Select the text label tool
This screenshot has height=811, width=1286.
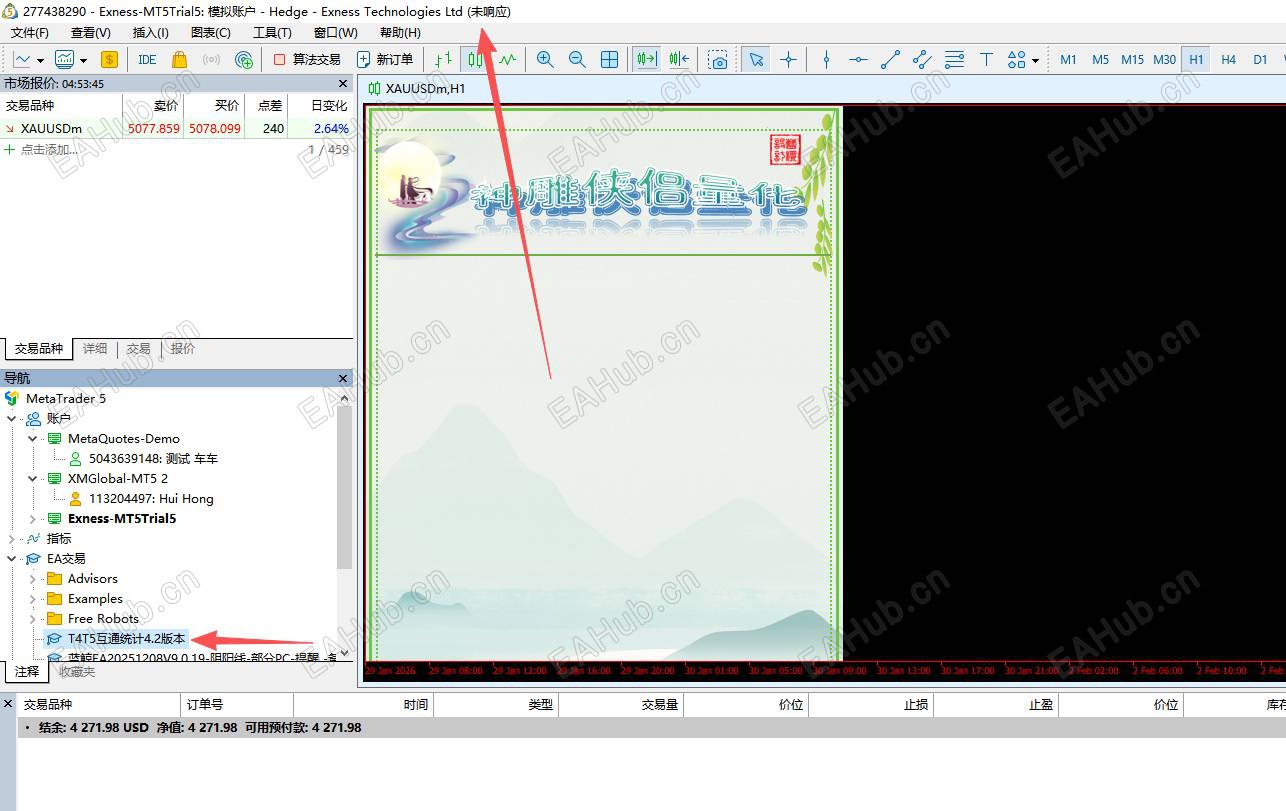[986, 59]
